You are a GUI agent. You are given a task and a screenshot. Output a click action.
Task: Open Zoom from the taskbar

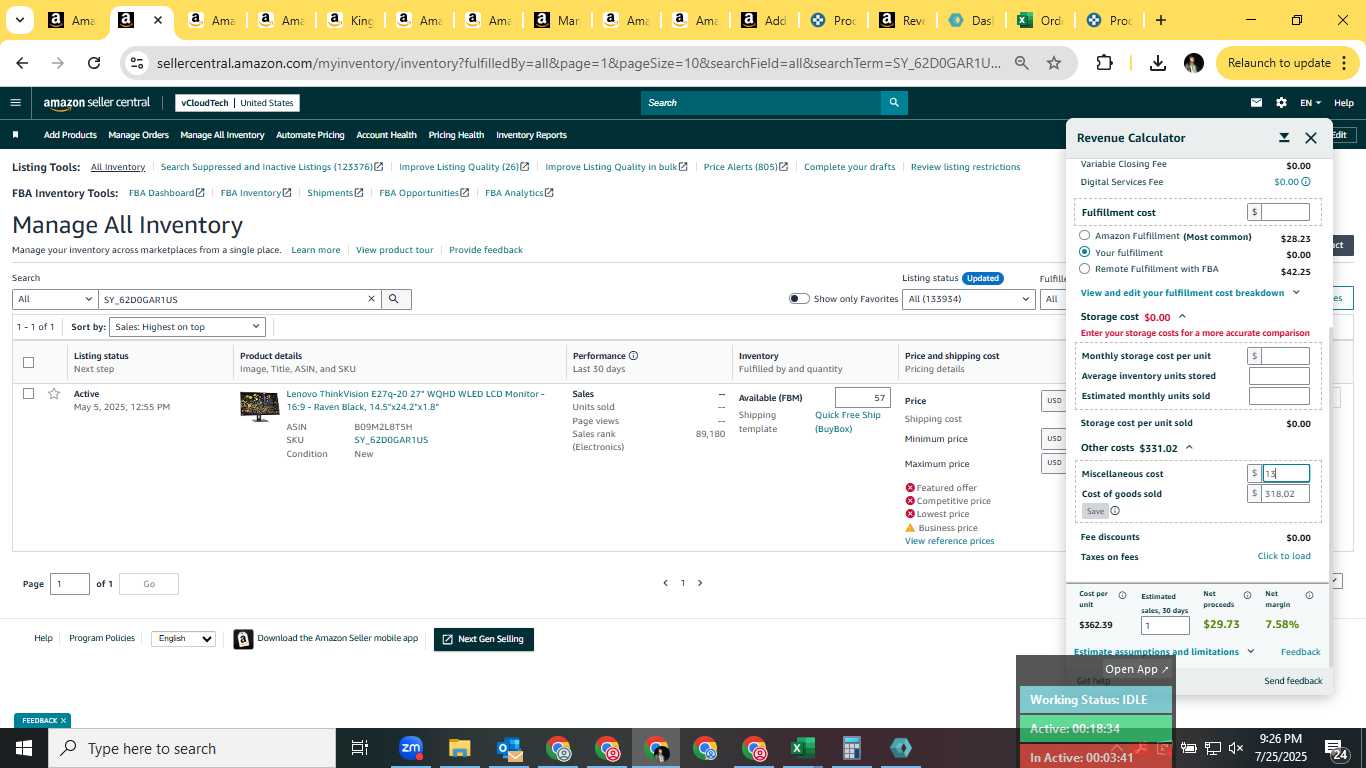click(410, 748)
